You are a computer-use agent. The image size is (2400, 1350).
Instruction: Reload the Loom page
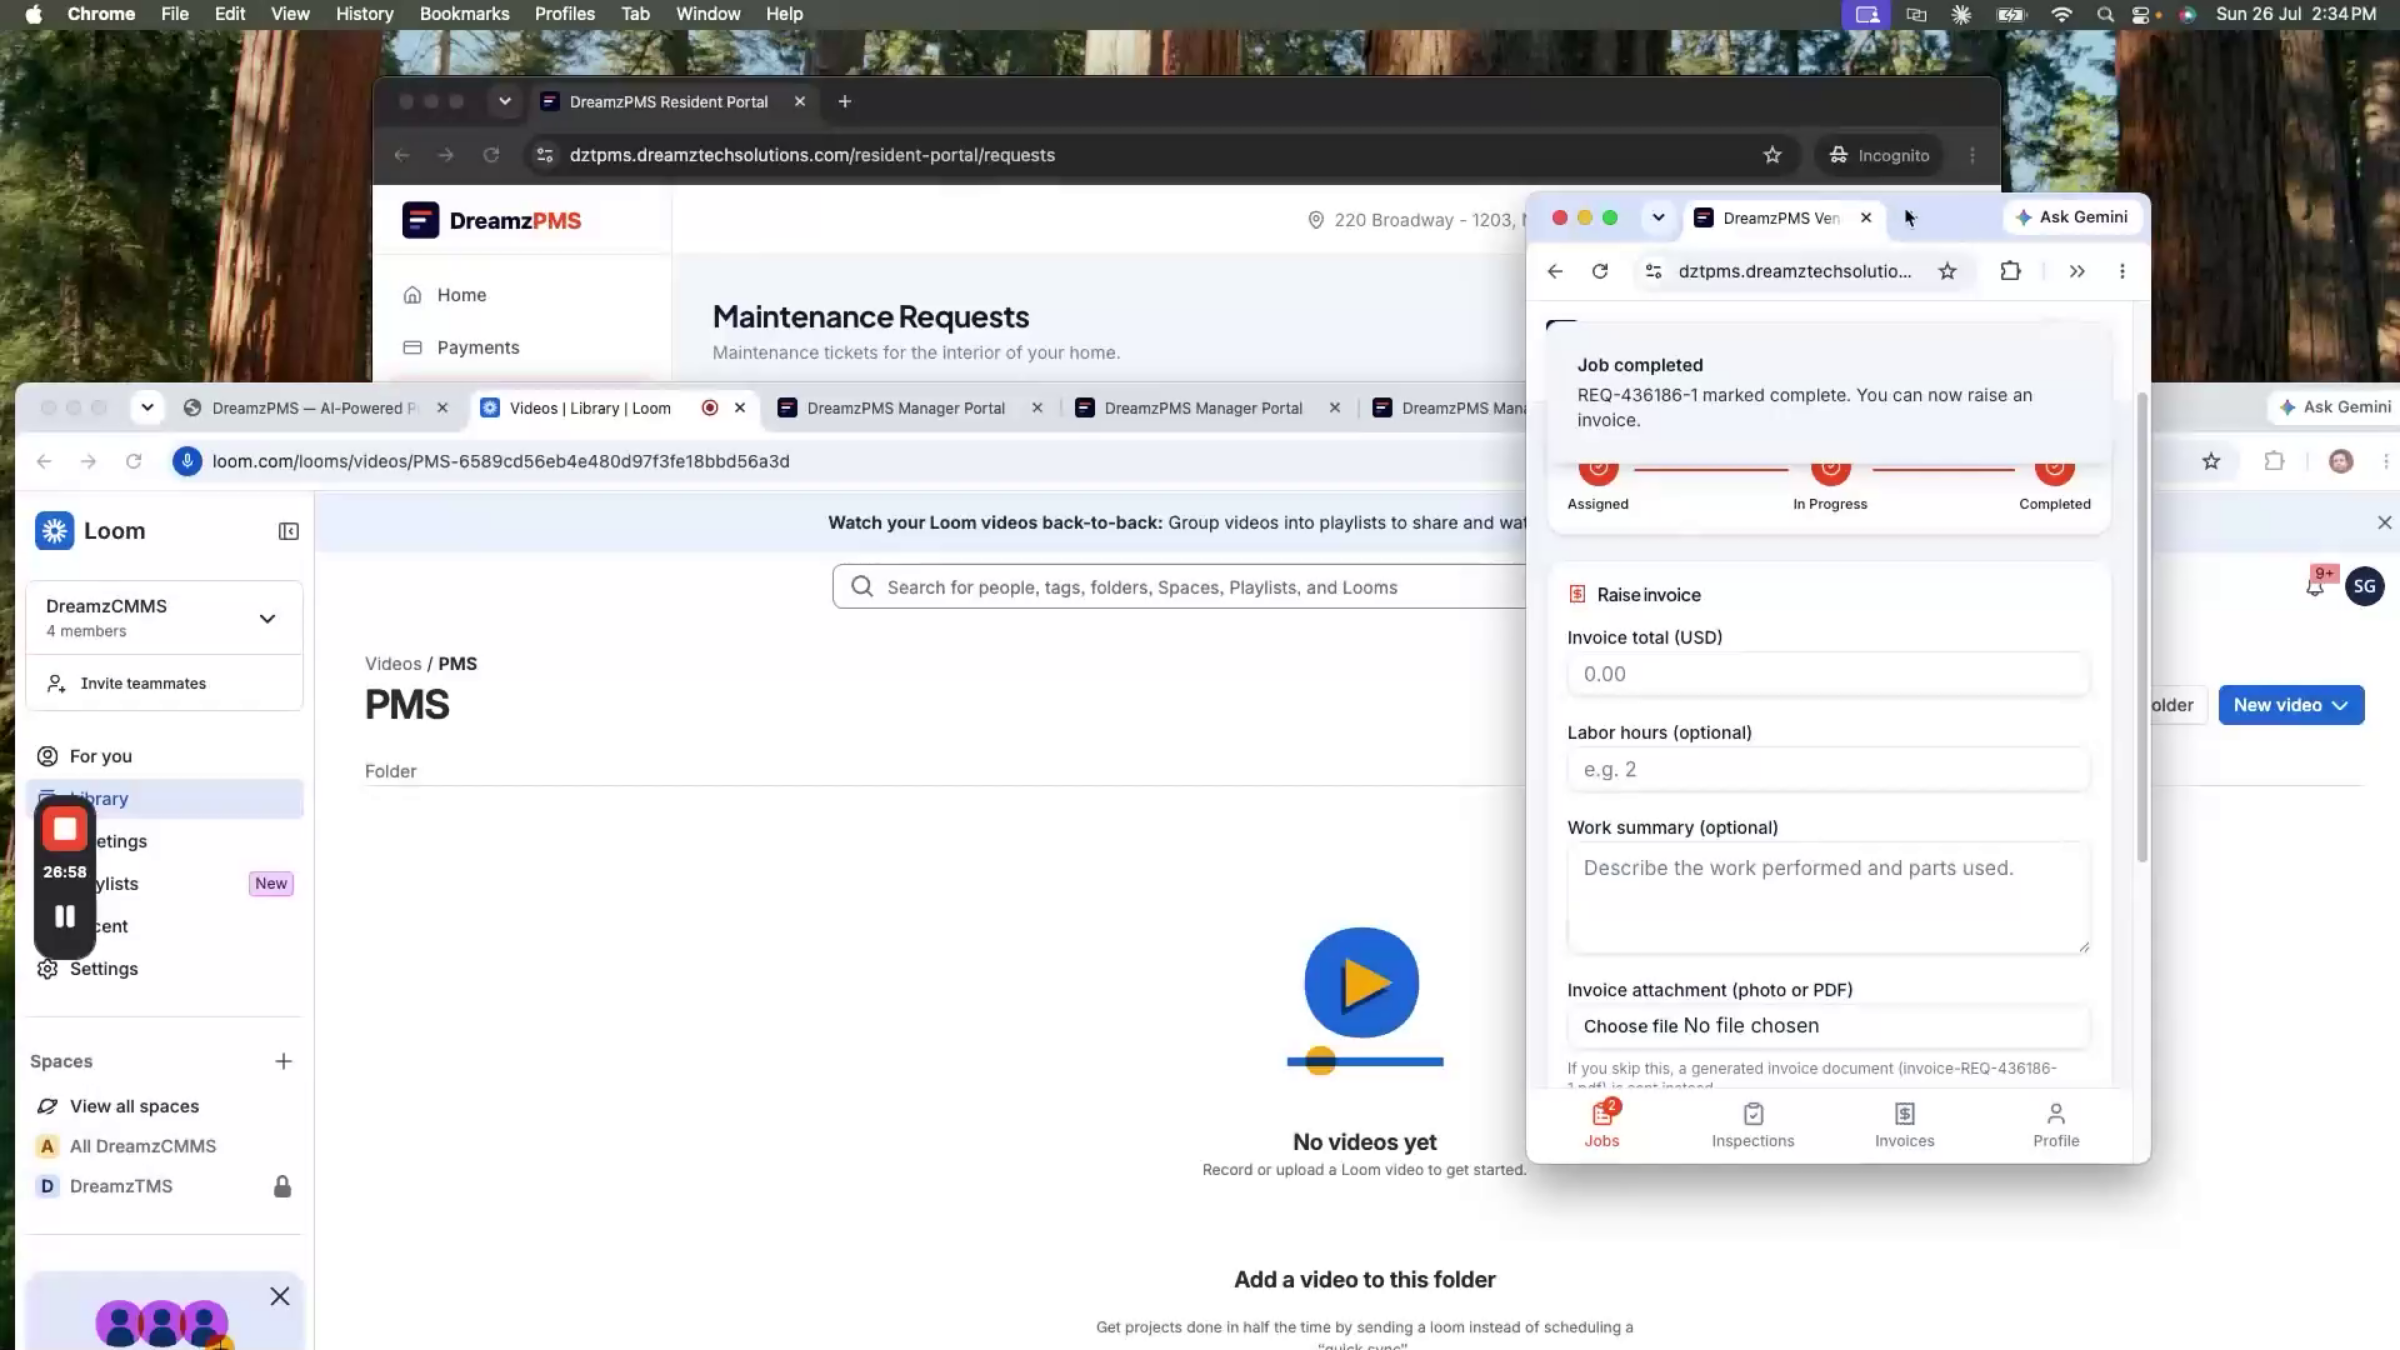click(x=133, y=461)
